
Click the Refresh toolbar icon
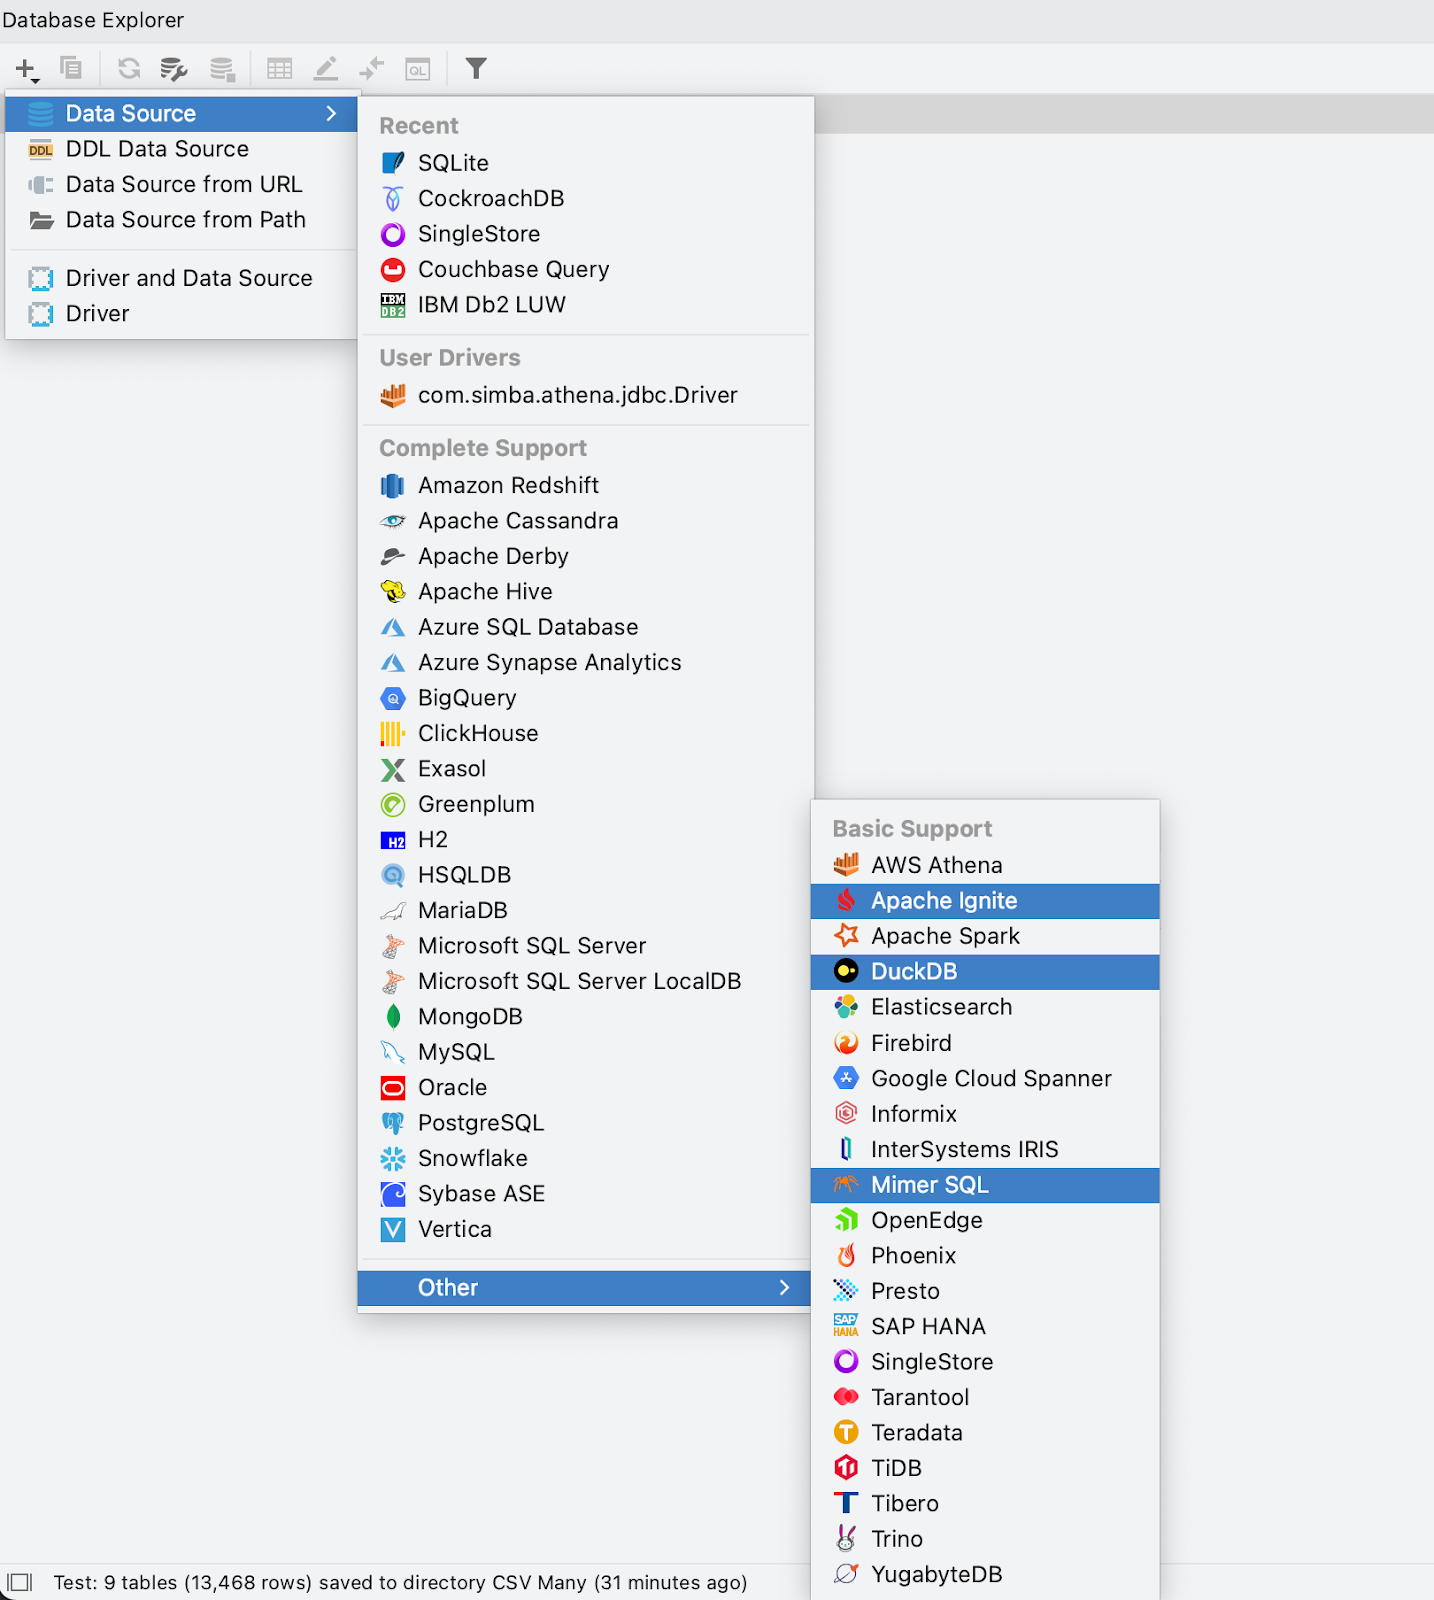tap(129, 68)
